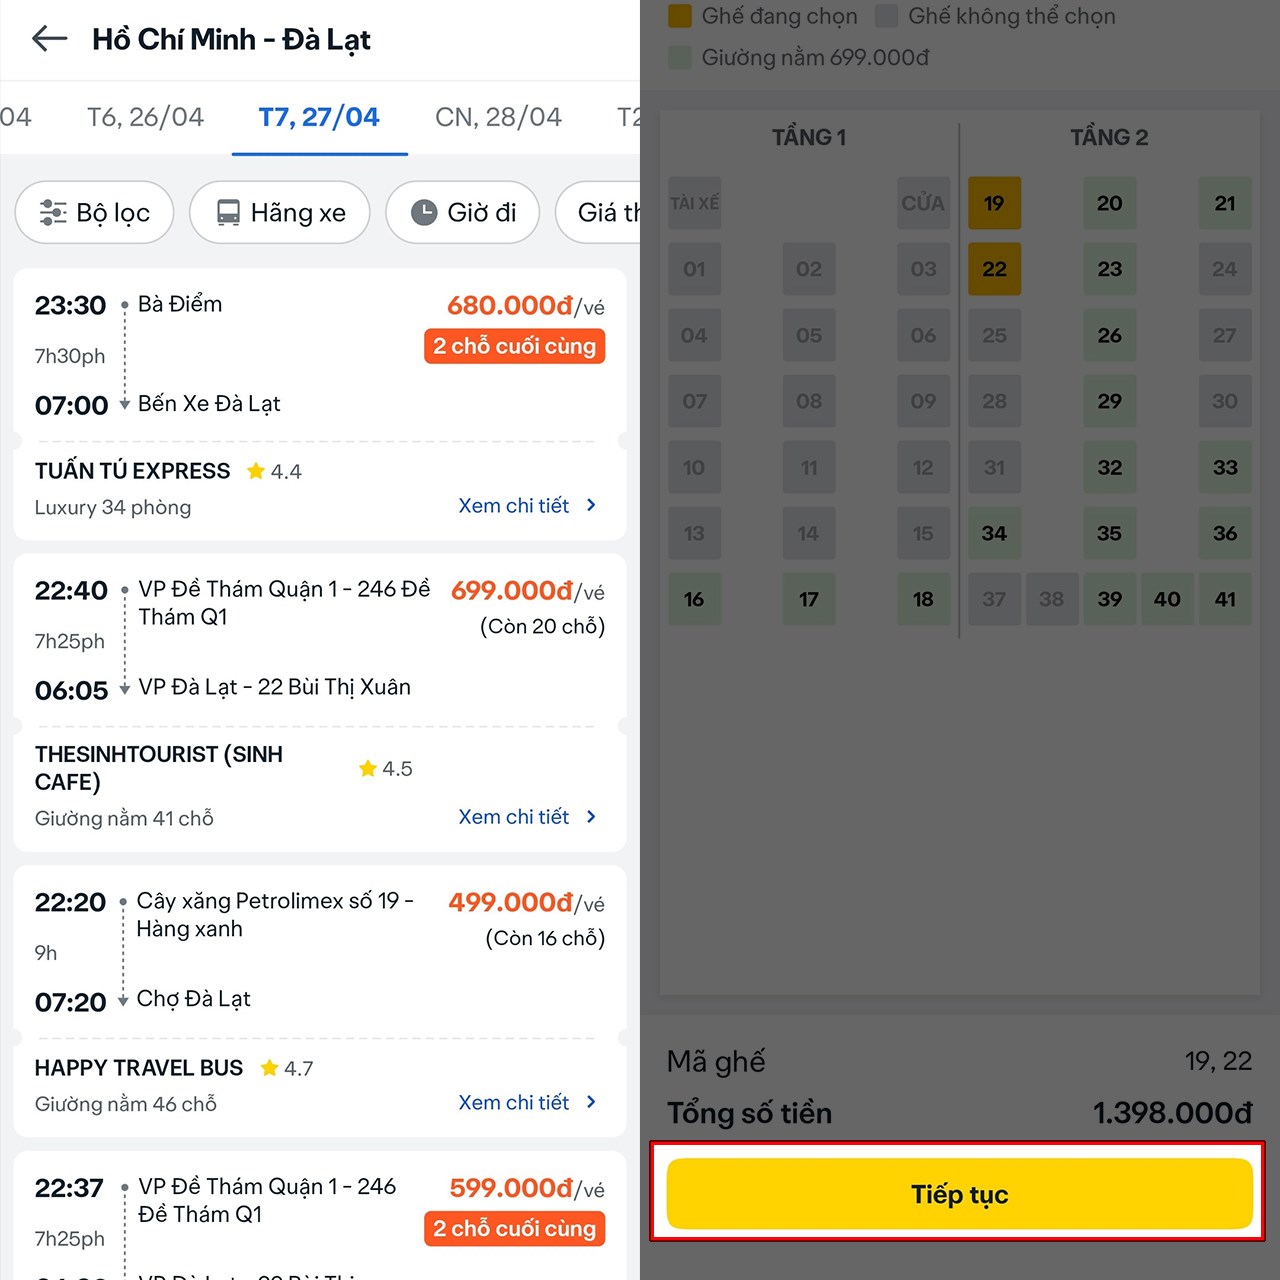Switch to the CN, 28/04 date tab
Image resolution: width=1280 pixels, height=1280 pixels.
[498, 117]
